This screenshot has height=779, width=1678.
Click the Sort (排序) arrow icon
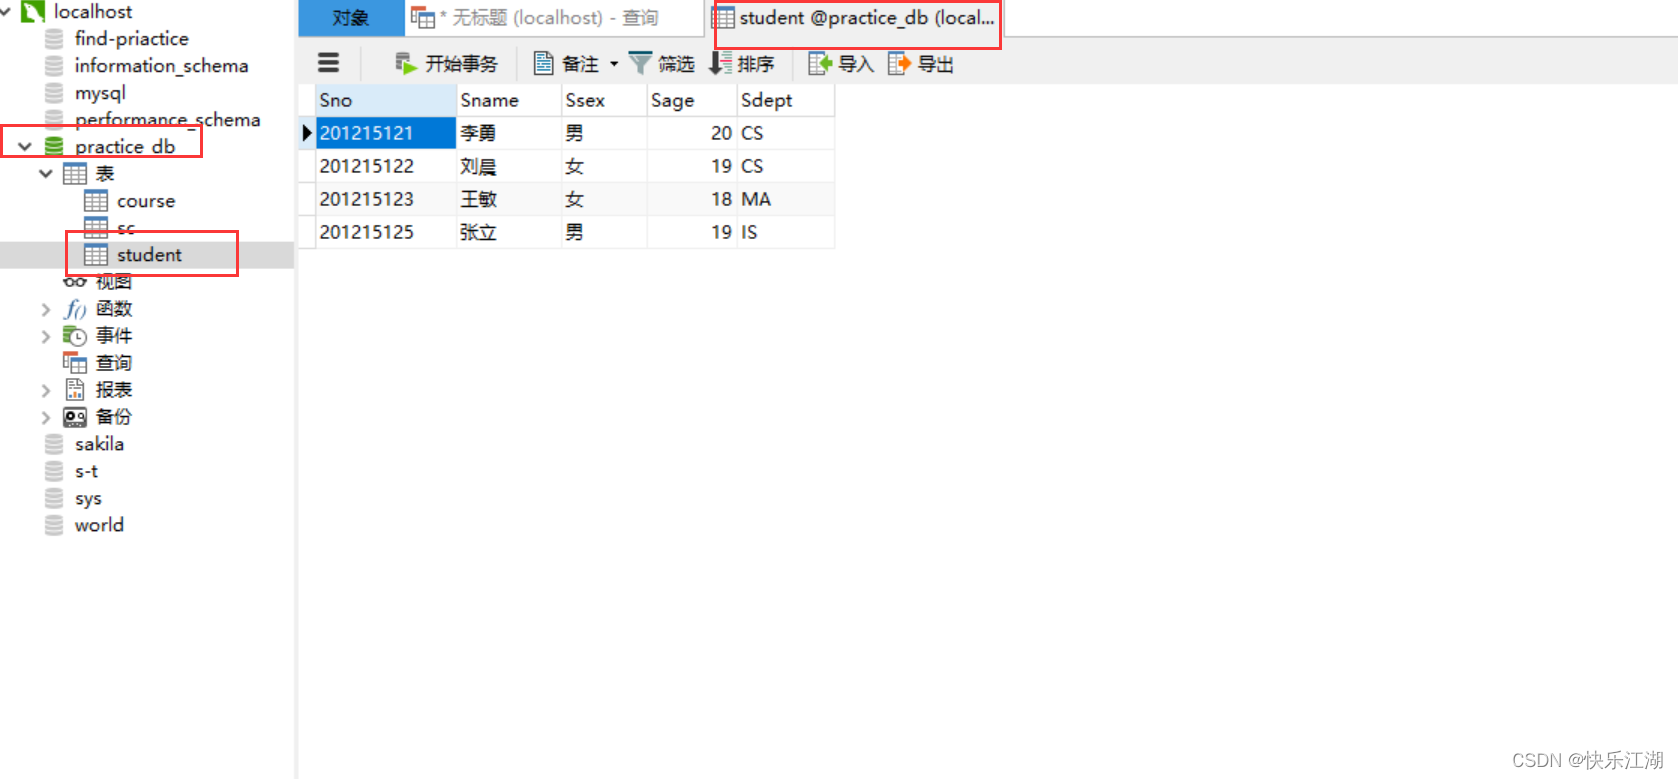click(720, 63)
